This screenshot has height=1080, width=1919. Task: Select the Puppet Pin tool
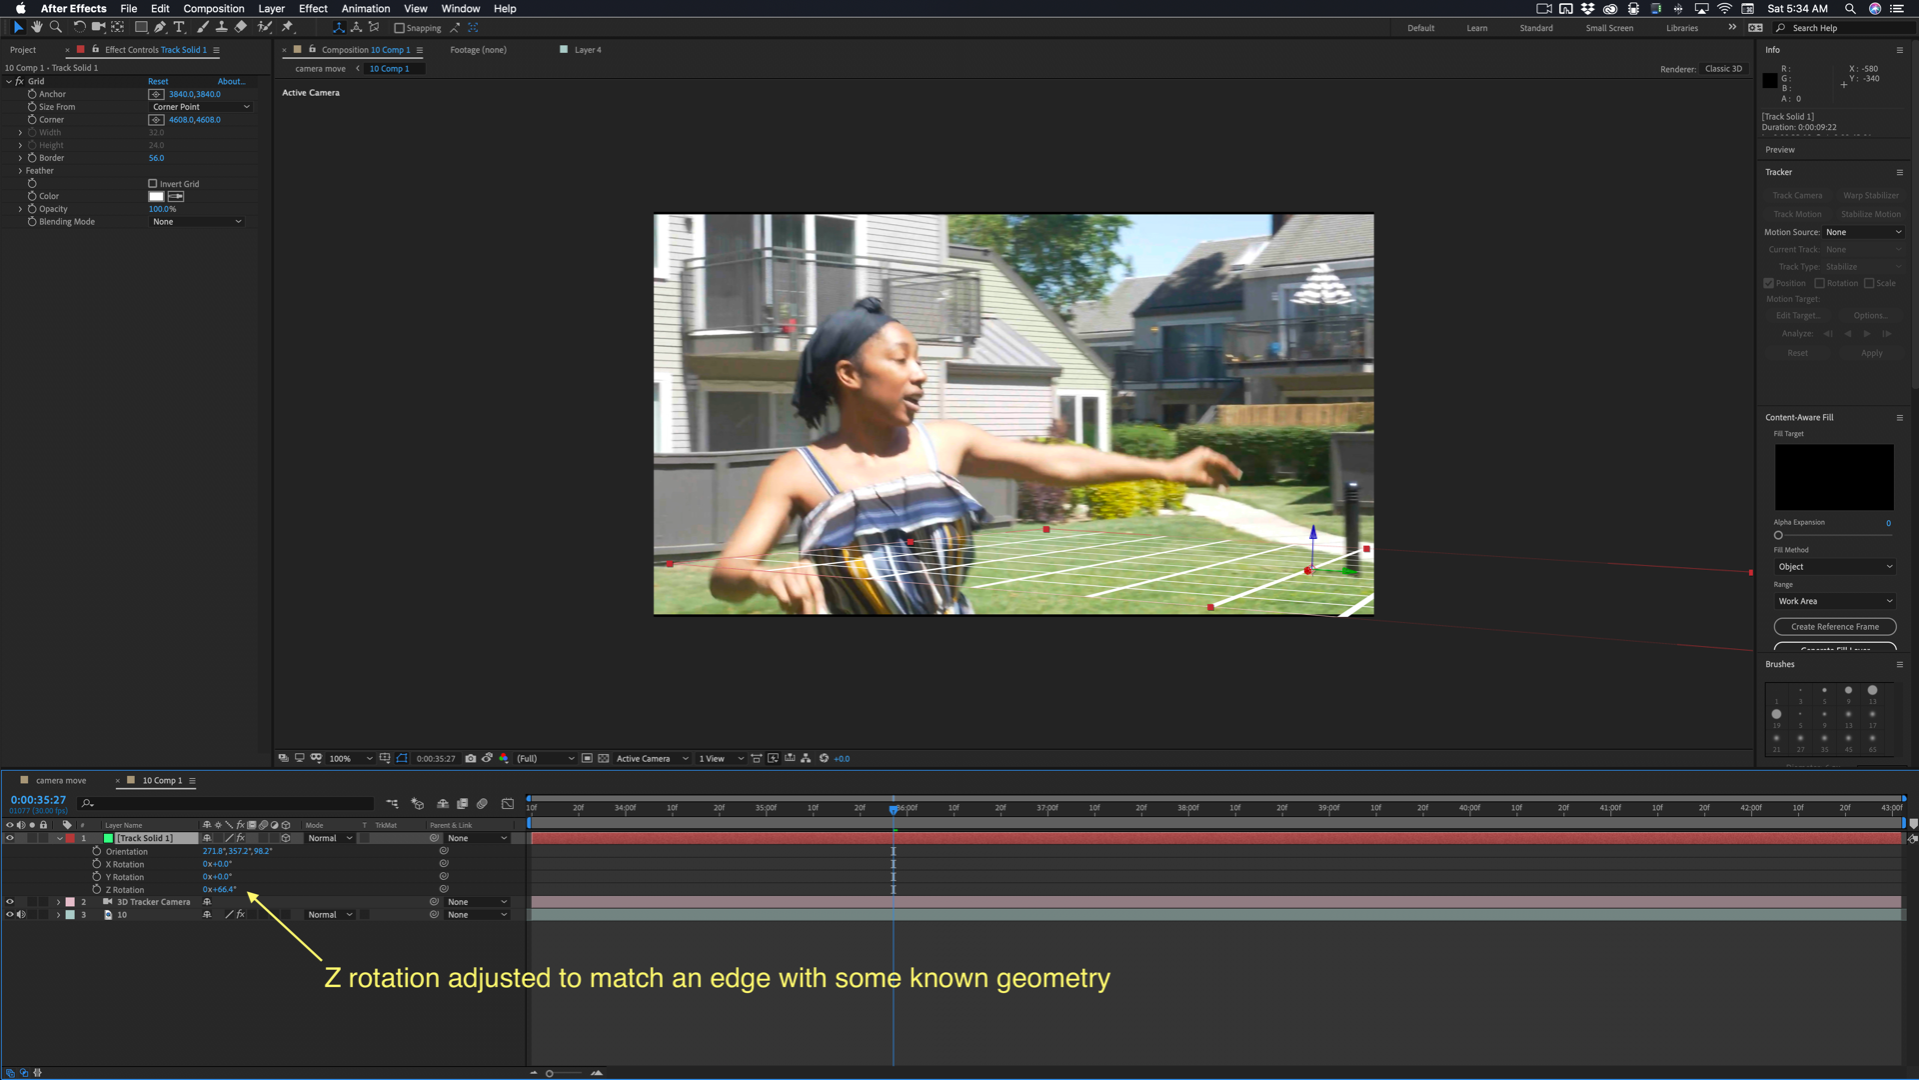coord(288,27)
